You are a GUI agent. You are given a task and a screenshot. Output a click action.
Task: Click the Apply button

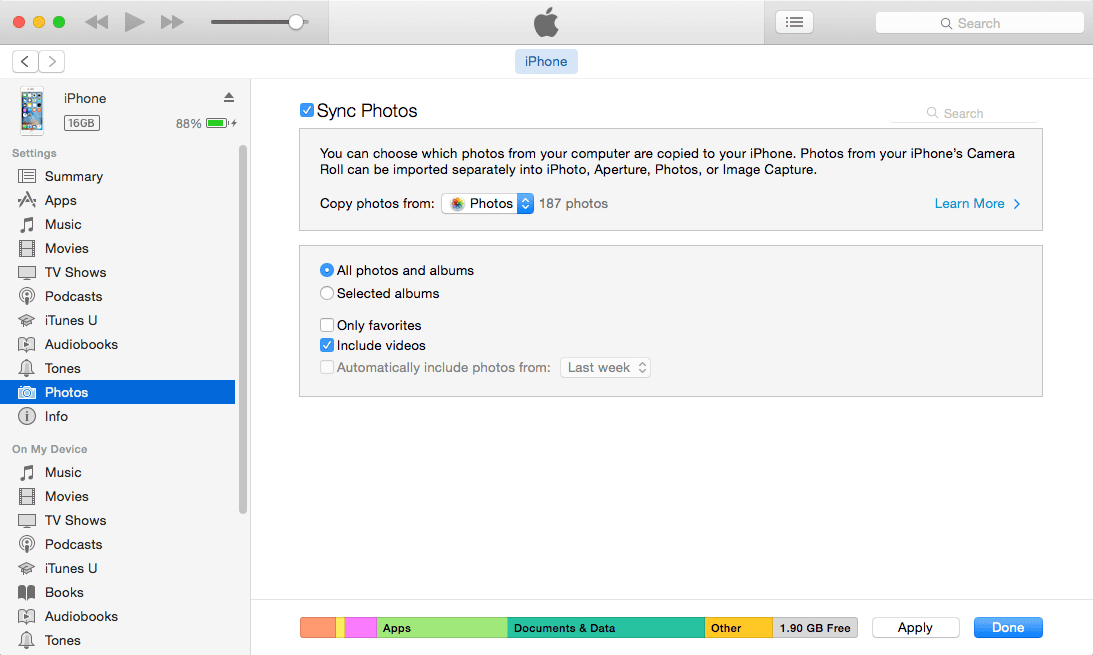(915, 628)
